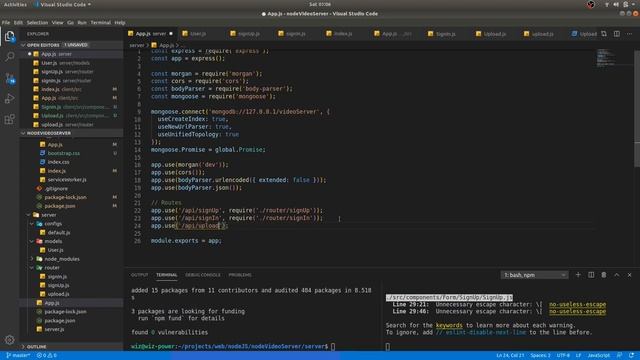The image size is (640, 360).
Task: Follow the 'keywords' link in terminal
Action: pyautogui.click(x=449, y=325)
